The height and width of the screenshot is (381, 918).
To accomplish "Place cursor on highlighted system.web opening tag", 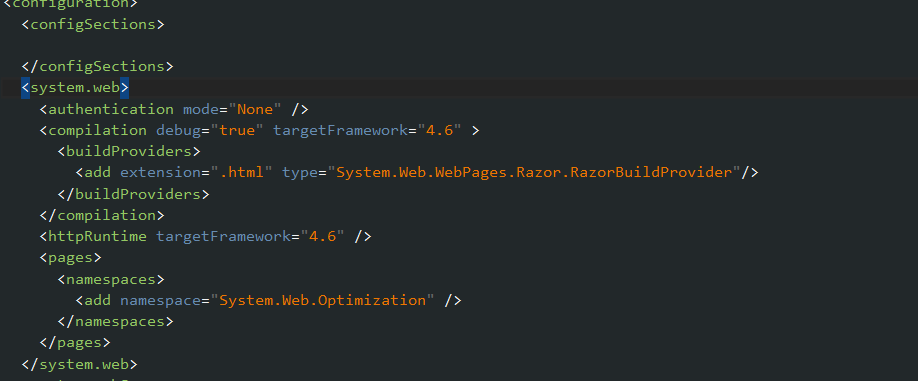I will coord(75,88).
